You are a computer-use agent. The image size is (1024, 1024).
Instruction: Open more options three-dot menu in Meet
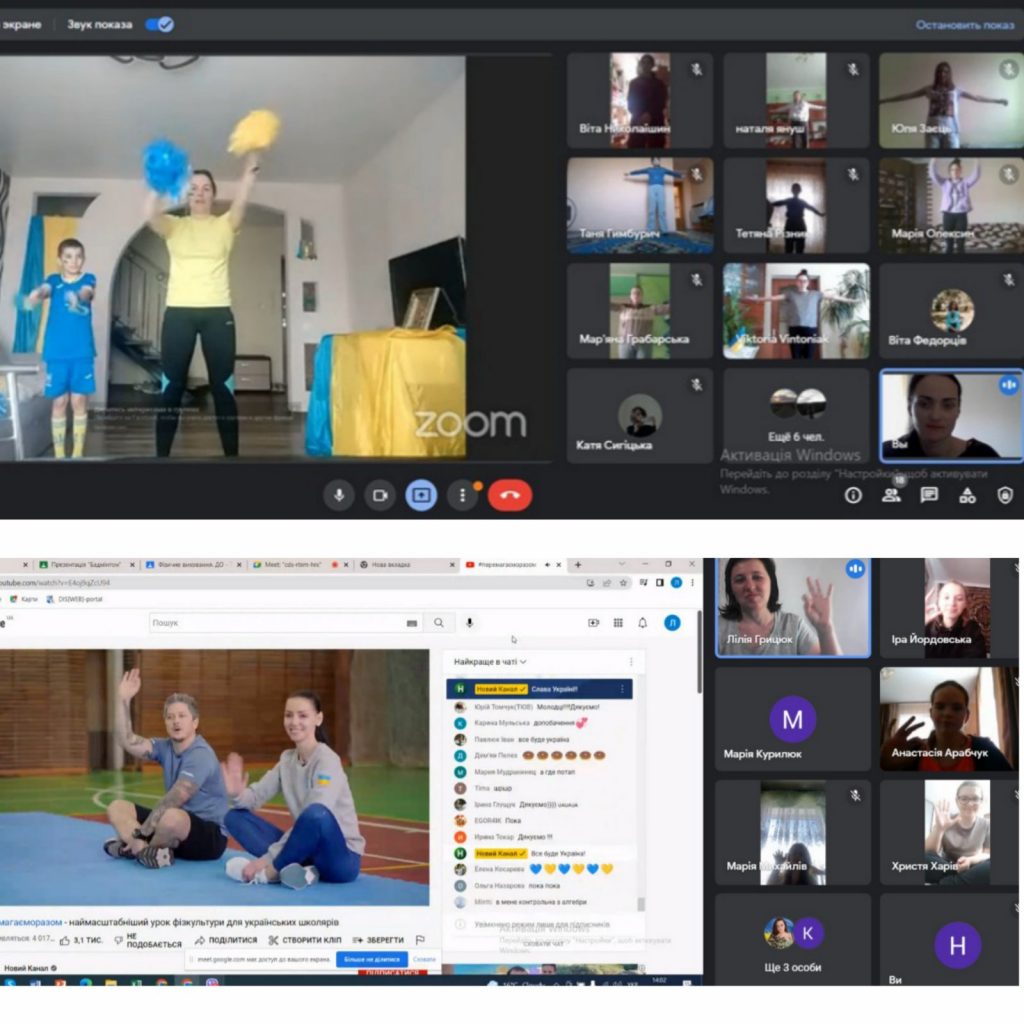[462, 495]
